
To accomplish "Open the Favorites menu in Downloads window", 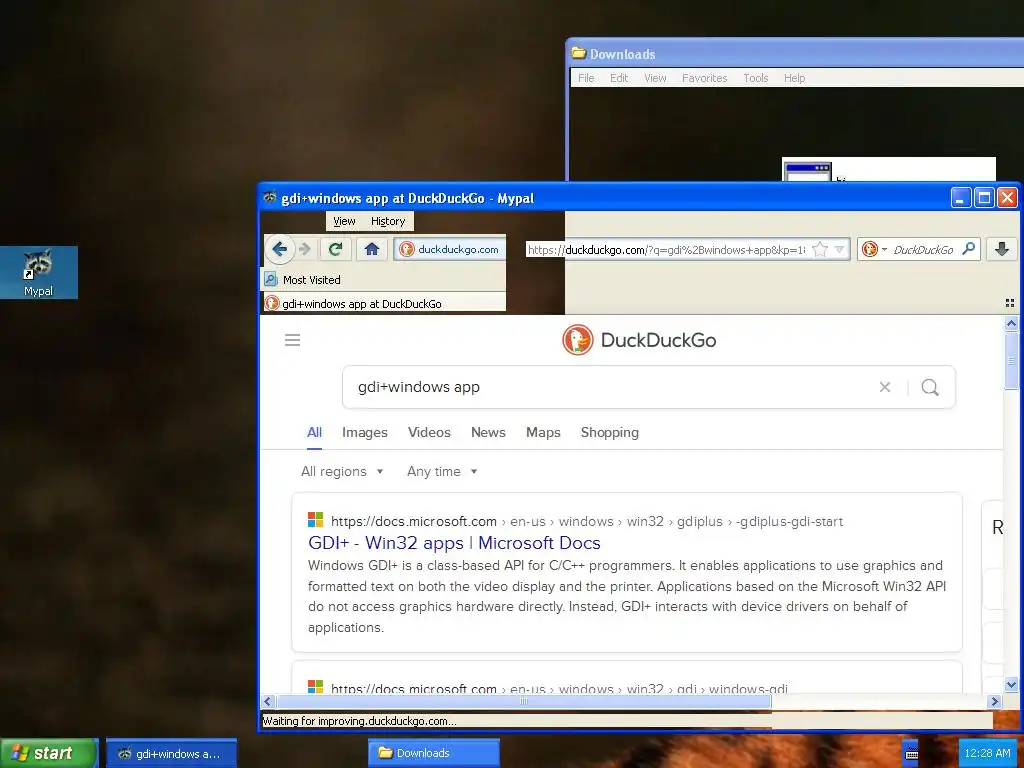I will click(704, 78).
